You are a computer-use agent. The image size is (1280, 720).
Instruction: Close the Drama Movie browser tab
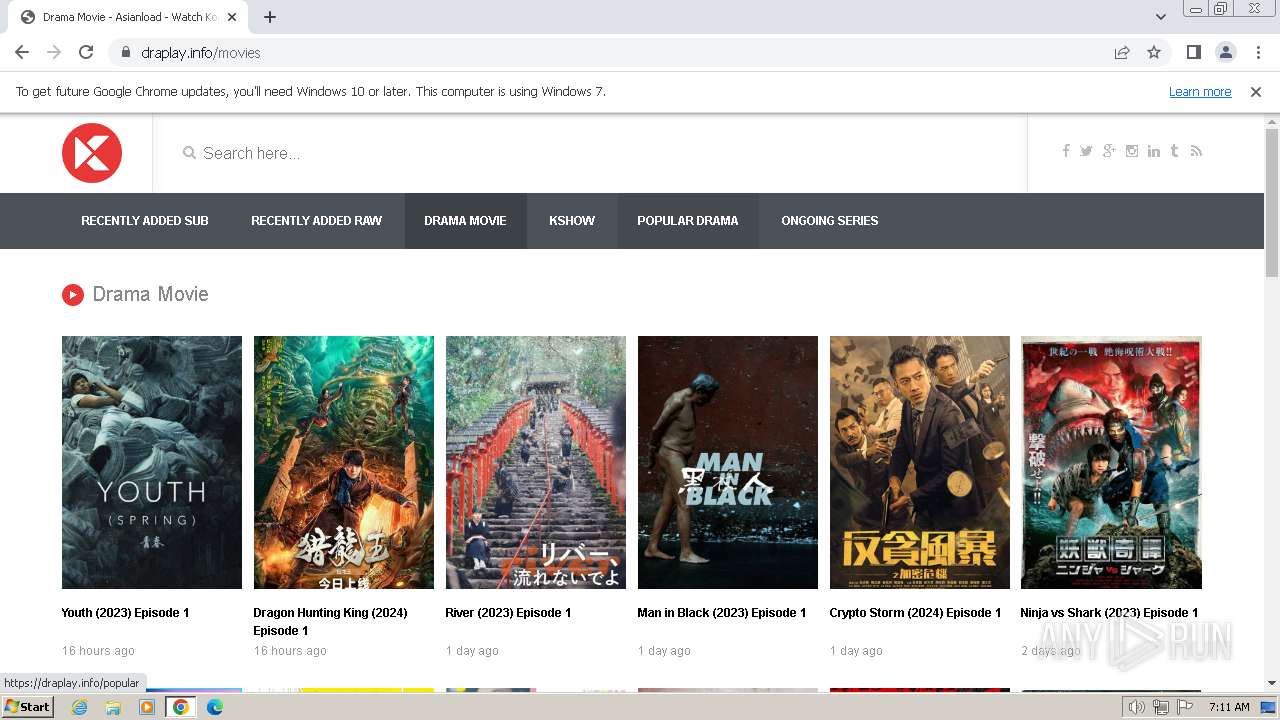coord(232,17)
